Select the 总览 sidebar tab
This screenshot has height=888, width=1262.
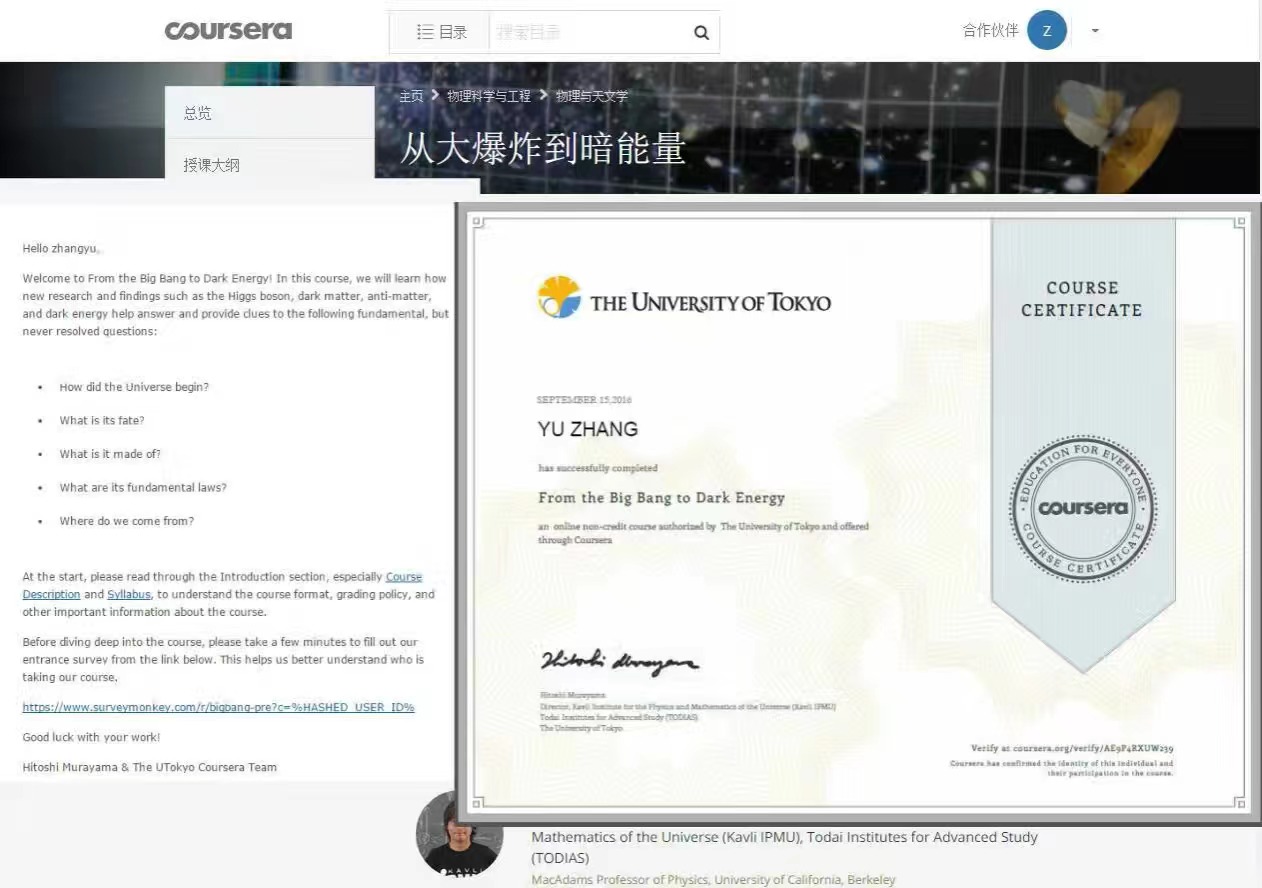pos(269,113)
